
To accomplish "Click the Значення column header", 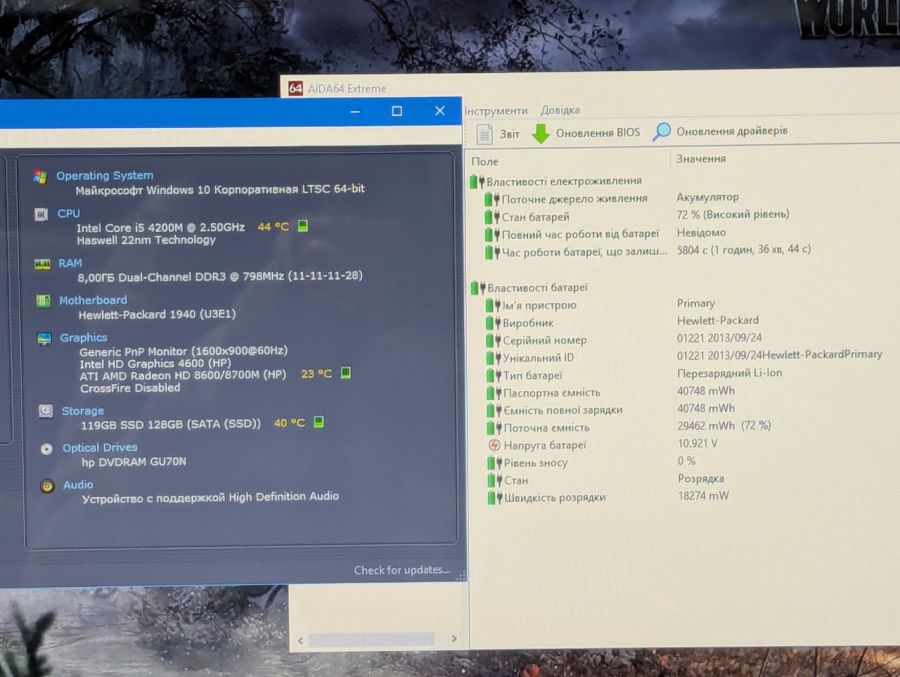I will (701, 158).
